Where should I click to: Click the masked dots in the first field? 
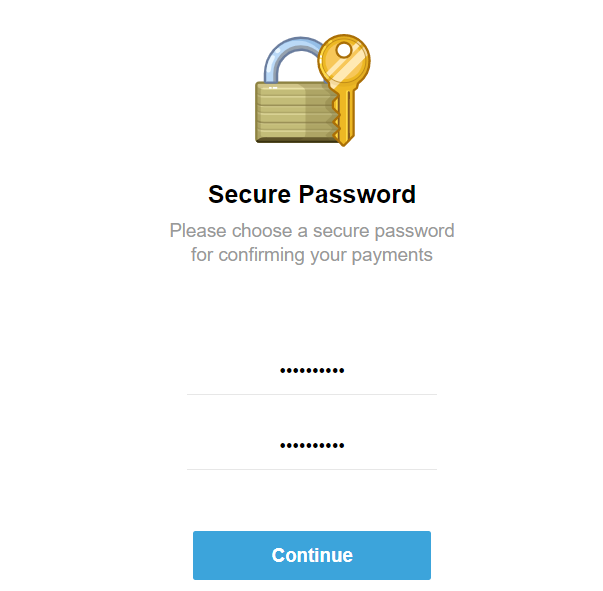(312, 371)
